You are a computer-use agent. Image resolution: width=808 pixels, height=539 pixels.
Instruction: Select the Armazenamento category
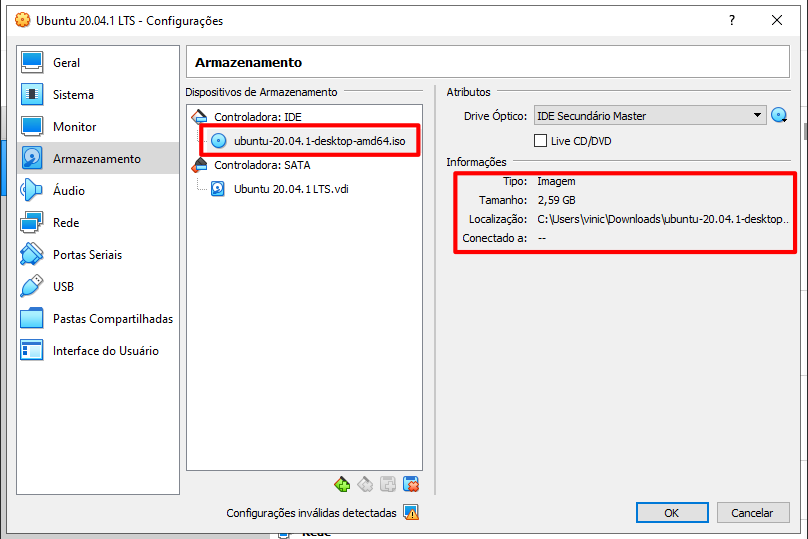click(x=98, y=159)
